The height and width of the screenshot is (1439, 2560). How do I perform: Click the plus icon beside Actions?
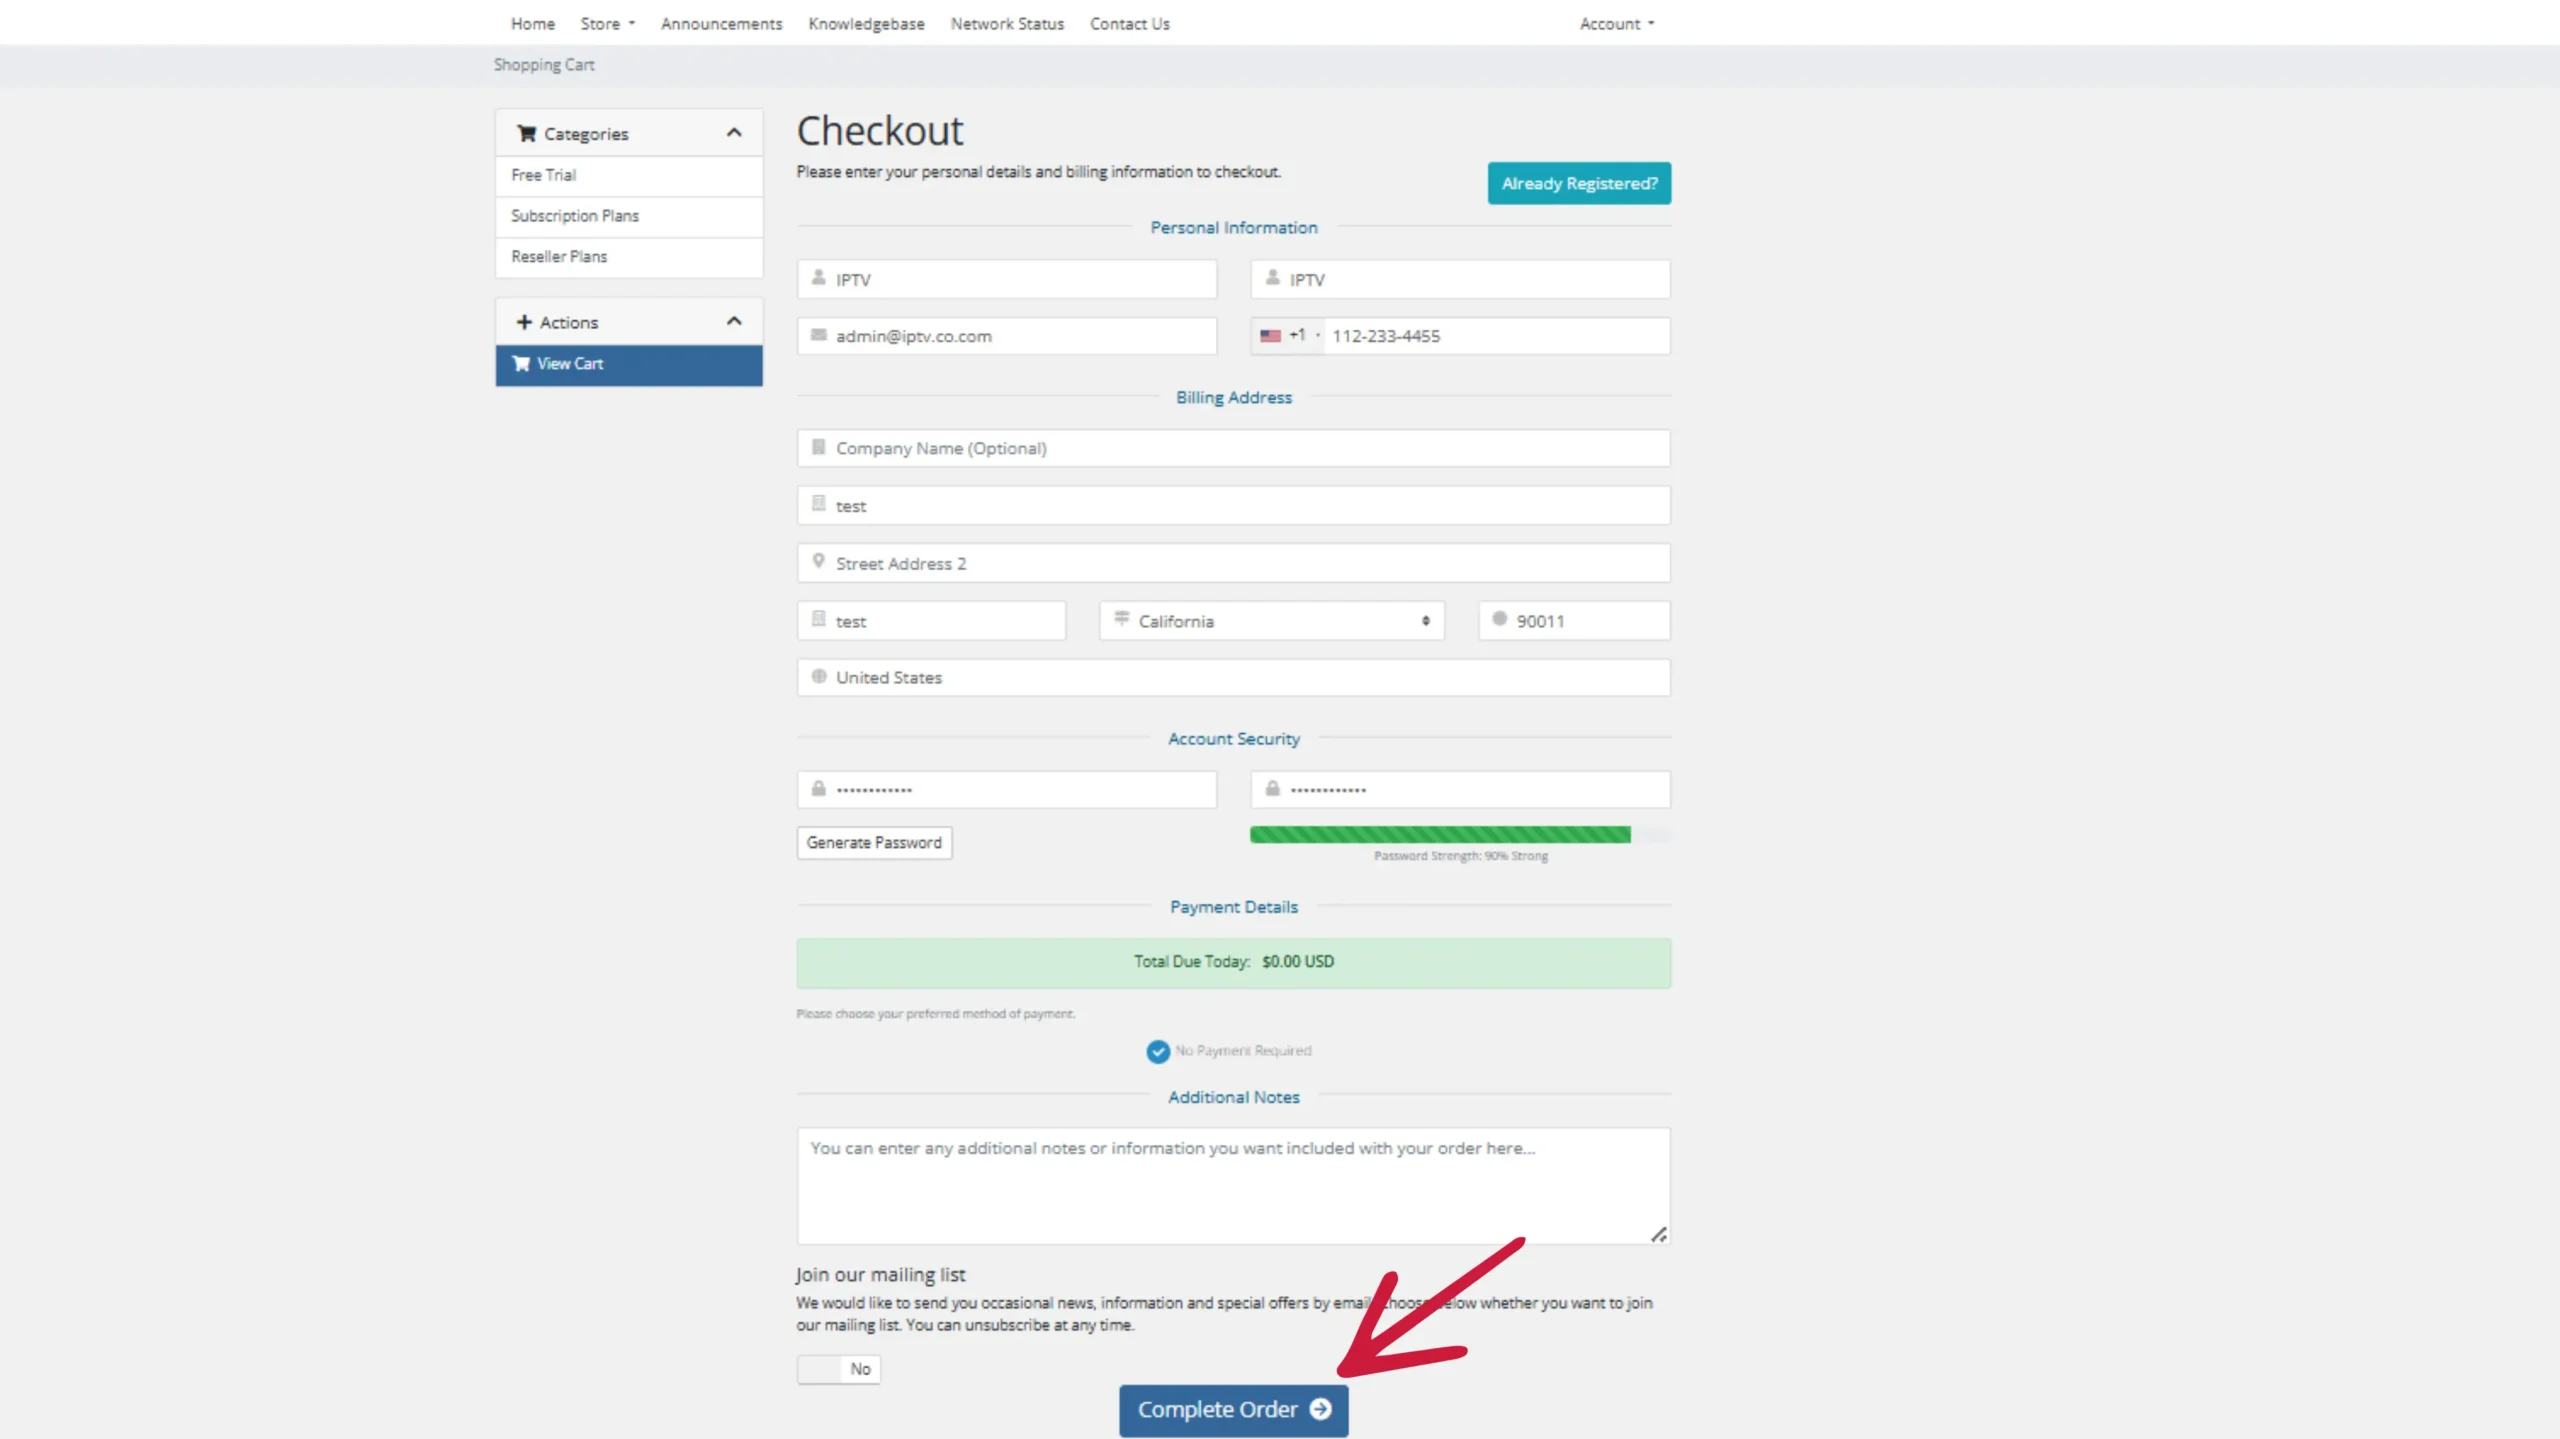tap(524, 322)
